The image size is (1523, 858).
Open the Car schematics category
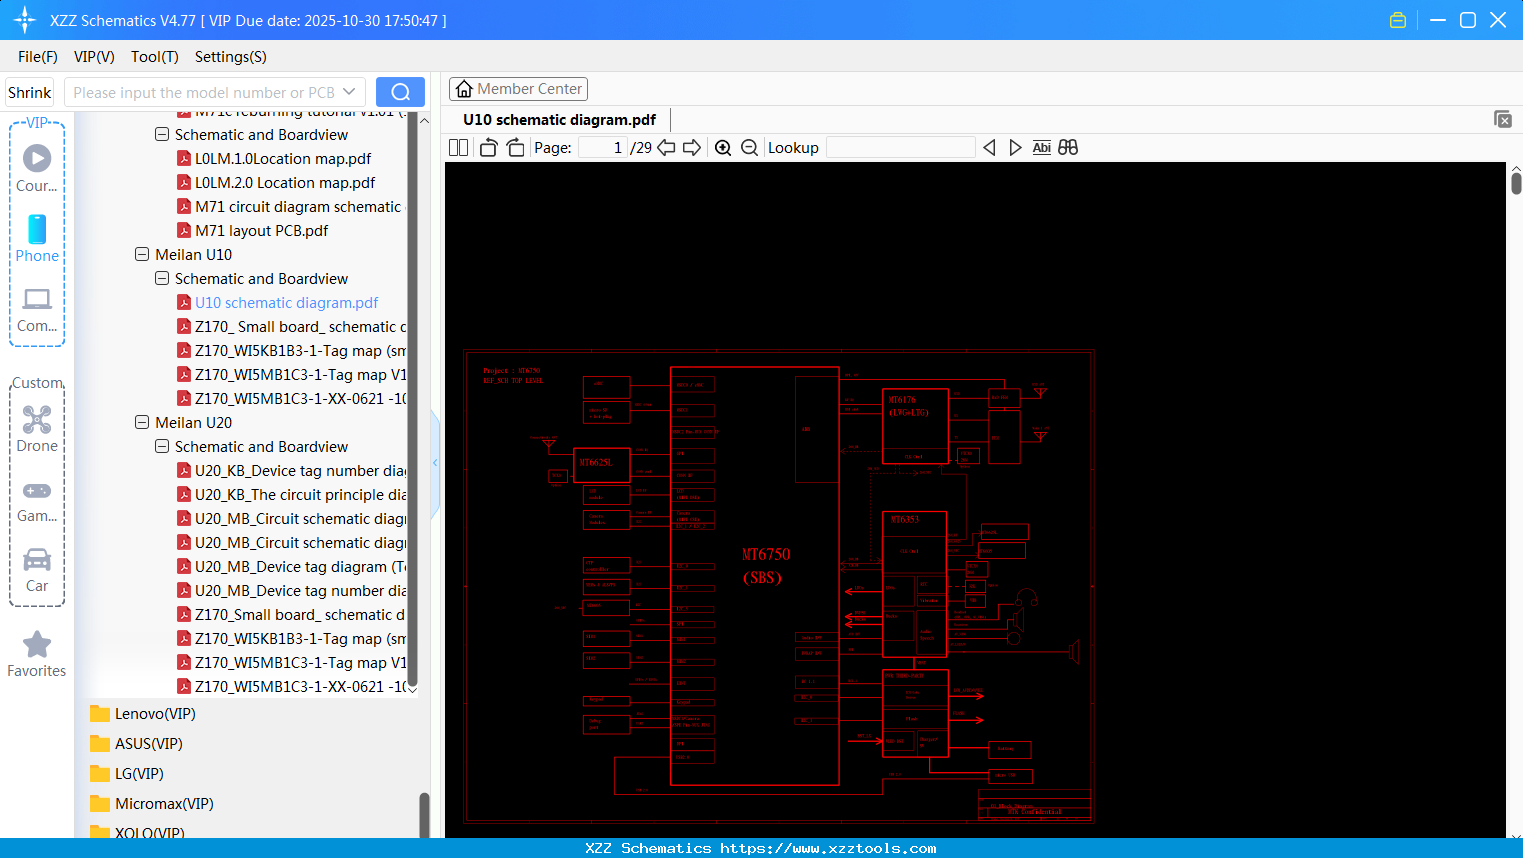36,568
